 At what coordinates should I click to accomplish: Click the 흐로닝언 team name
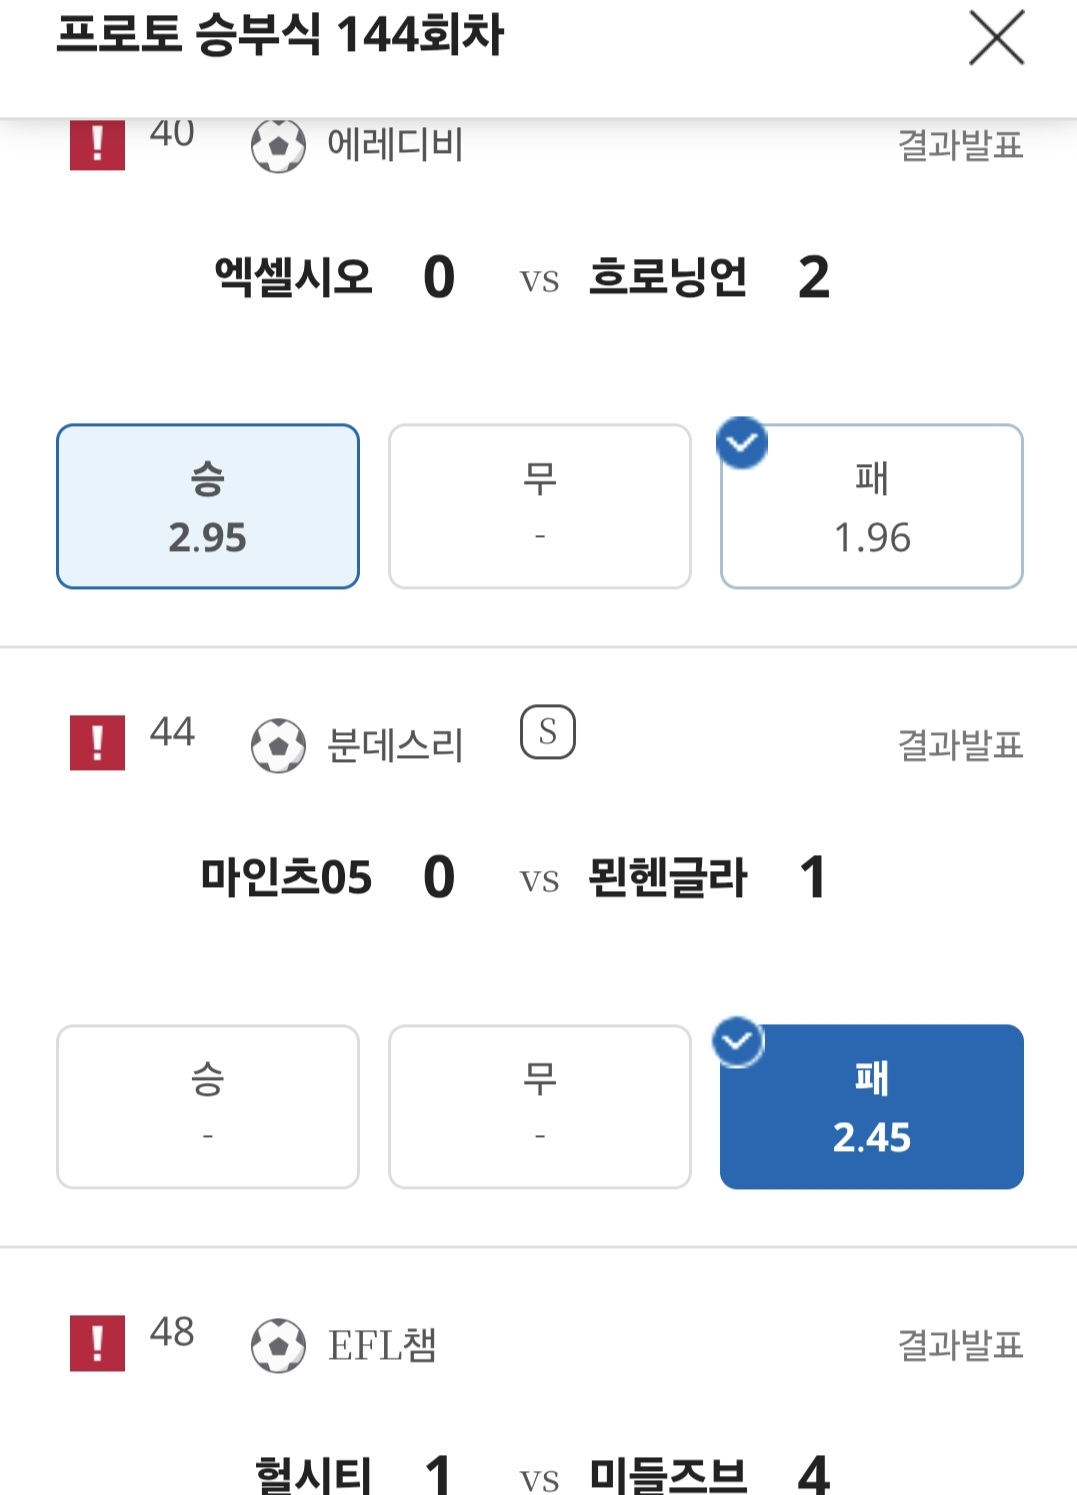[667, 277]
